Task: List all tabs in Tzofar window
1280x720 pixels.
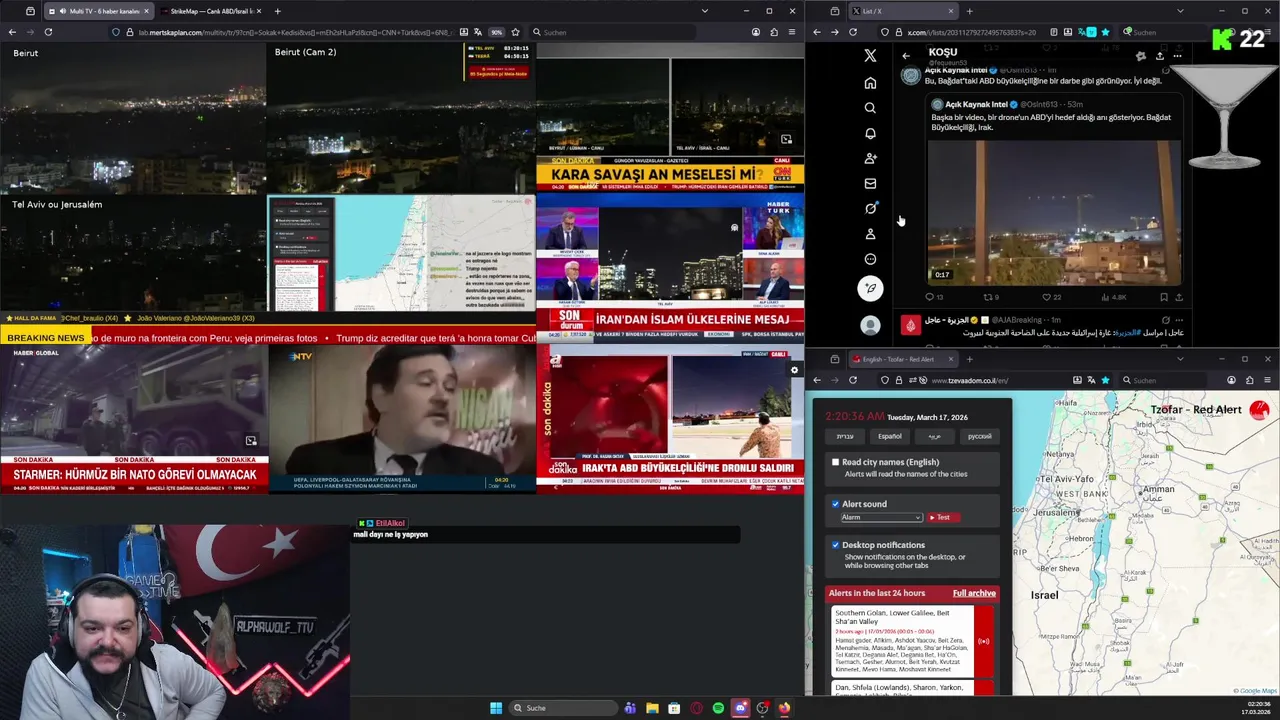Action: tap(1180, 359)
